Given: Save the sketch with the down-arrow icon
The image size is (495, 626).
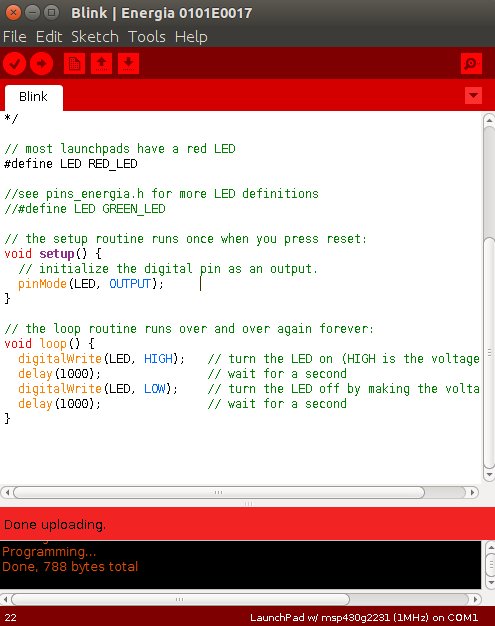Looking at the screenshot, I should [x=128, y=63].
